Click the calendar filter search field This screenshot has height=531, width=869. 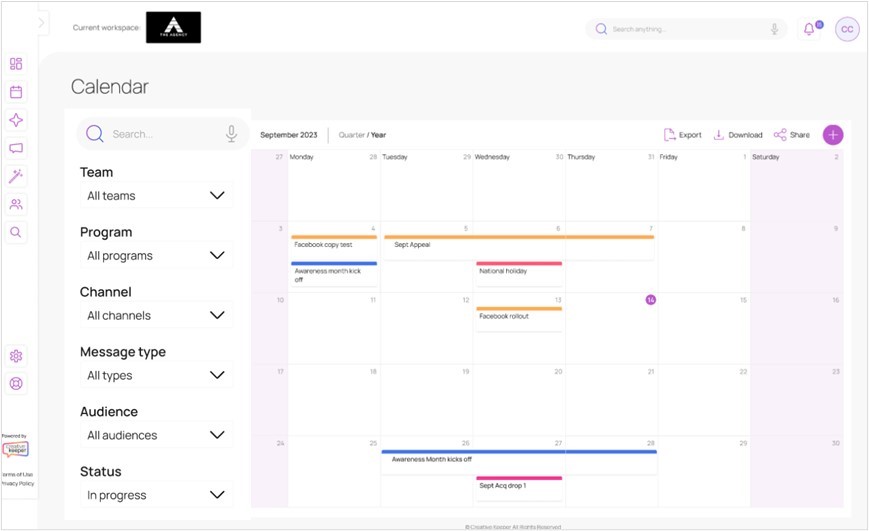pos(160,134)
